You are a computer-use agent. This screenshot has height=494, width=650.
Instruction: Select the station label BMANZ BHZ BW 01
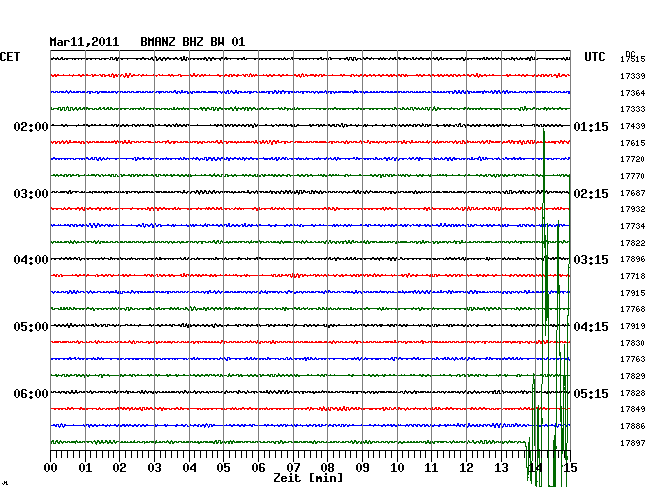click(x=192, y=42)
